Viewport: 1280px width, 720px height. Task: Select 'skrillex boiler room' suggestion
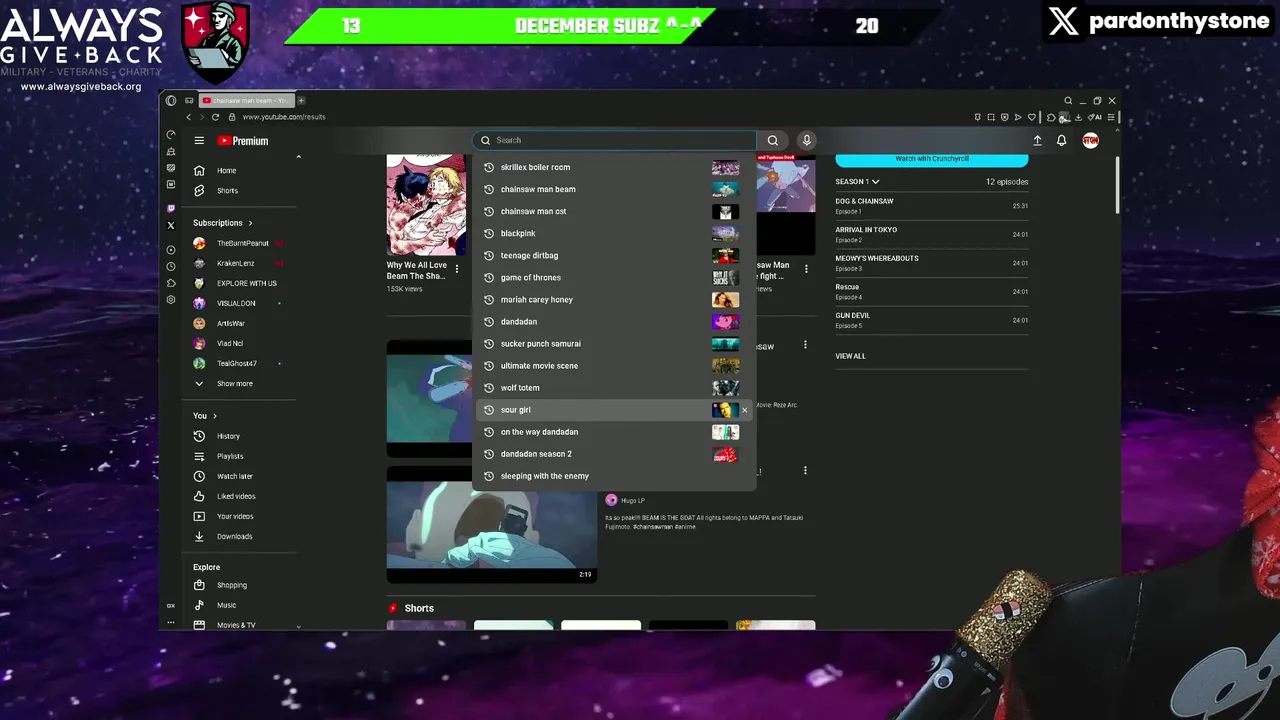tap(613, 168)
